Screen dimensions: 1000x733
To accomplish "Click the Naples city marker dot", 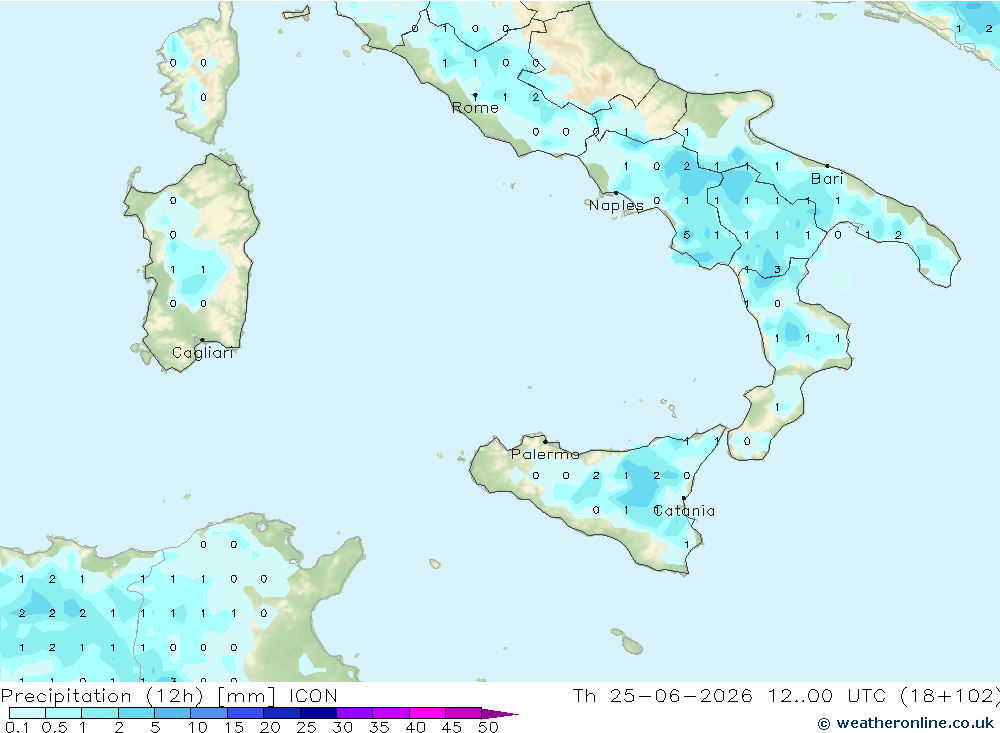I will 616,193.
